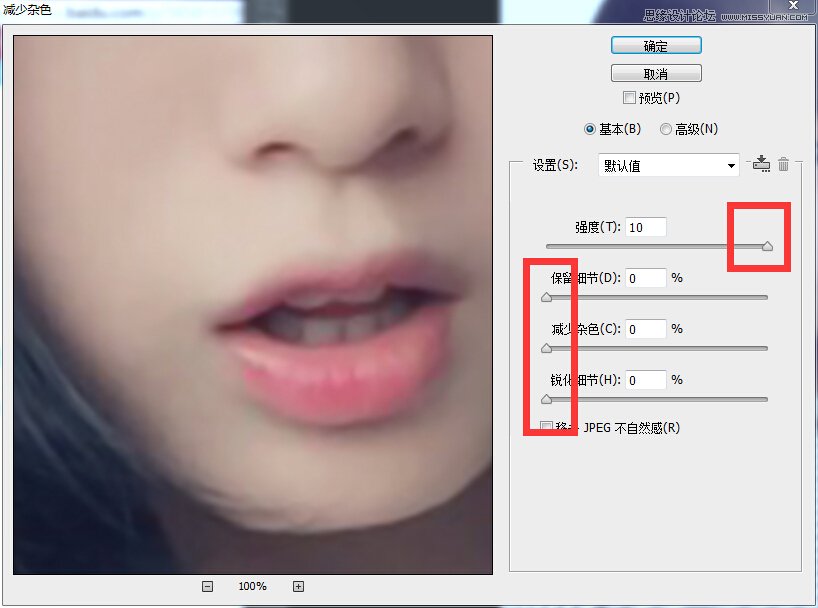Delete settings with the trash icon
The width and height of the screenshot is (818, 608).
pyautogui.click(x=783, y=164)
